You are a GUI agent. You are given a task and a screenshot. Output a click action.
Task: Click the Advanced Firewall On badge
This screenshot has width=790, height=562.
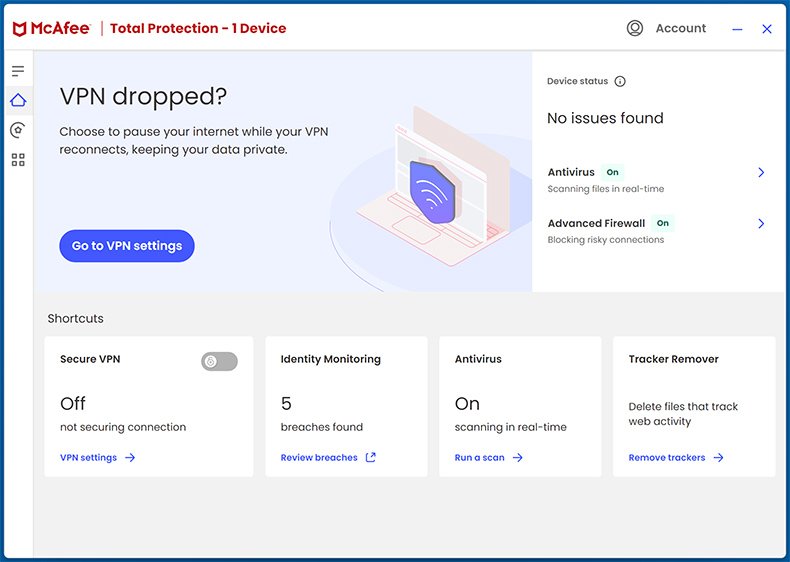point(663,223)
